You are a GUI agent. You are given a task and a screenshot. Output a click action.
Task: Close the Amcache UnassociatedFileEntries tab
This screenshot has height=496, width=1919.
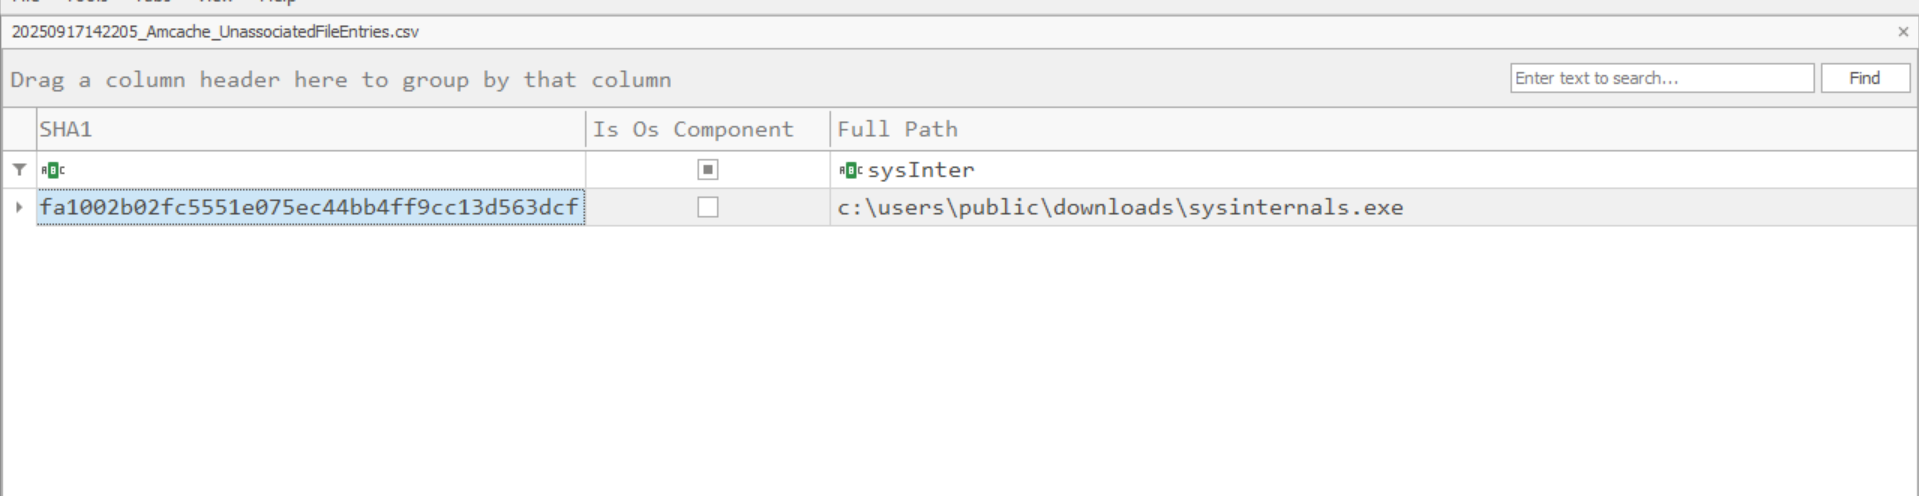(x=1903, y=32)
